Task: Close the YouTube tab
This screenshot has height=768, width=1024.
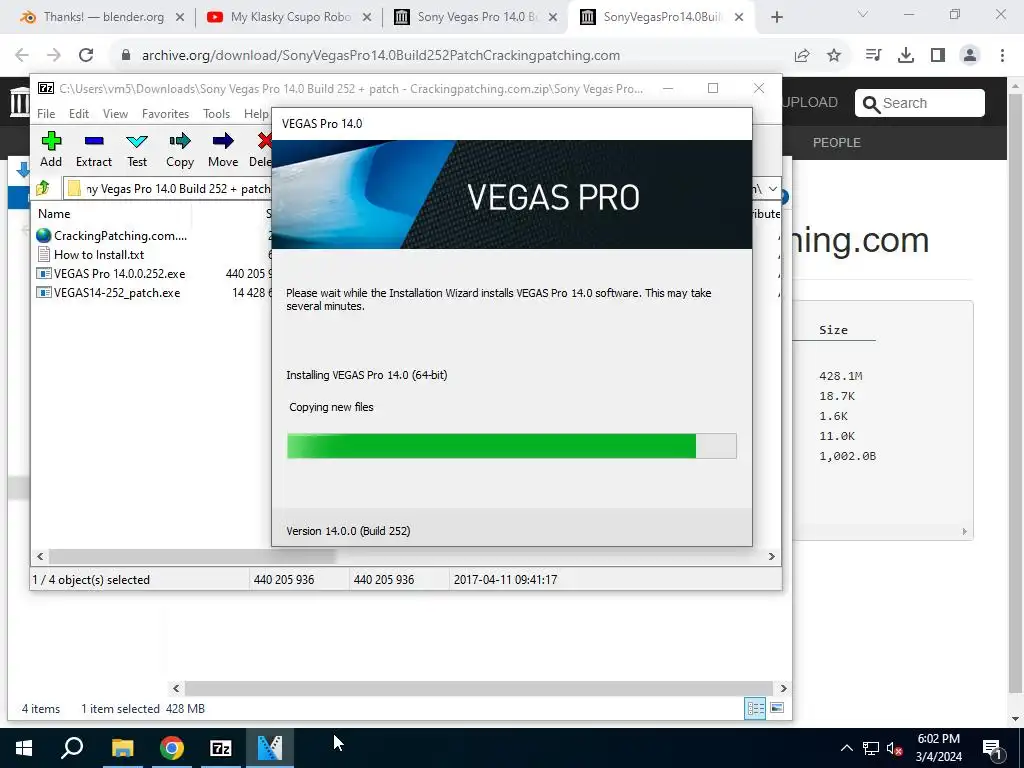Action: [367, 17]
